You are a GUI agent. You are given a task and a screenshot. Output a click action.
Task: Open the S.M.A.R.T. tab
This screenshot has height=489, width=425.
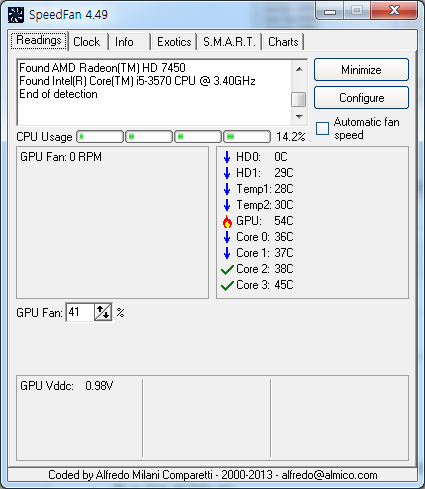[x=229, y=42]
